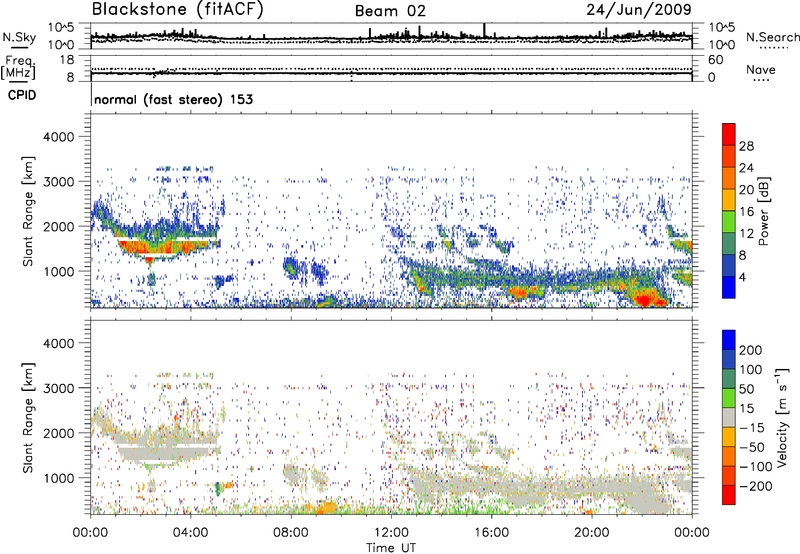Click the red echo patch near 22:00 in the power panel
800x554 pixels.
[646, 300]
